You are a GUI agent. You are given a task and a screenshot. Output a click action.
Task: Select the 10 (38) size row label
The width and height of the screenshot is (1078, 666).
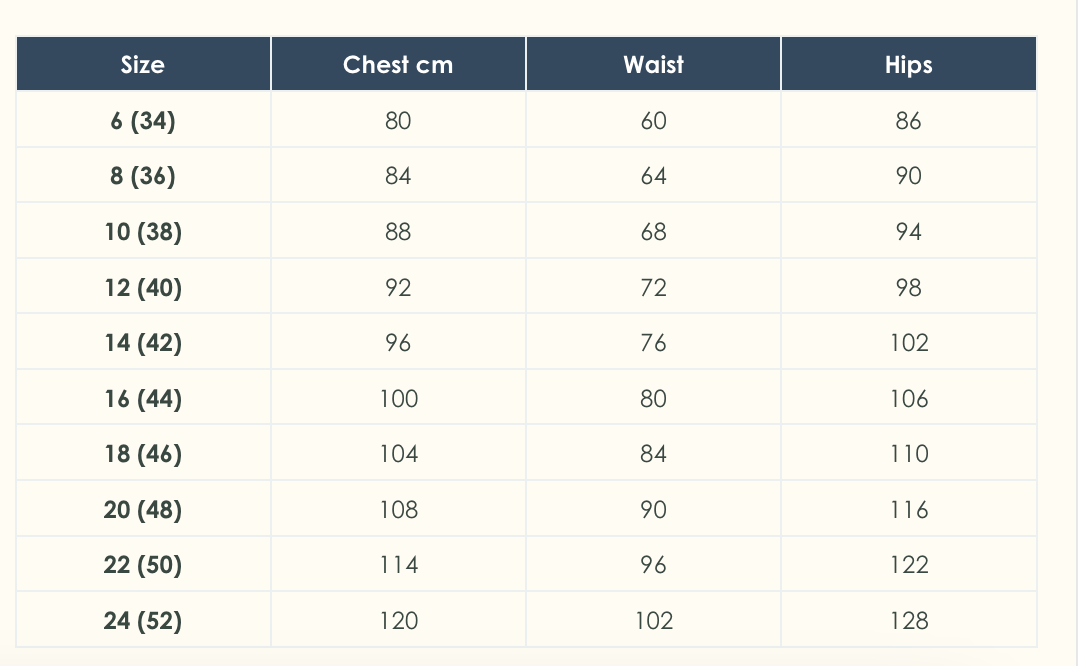143,232
